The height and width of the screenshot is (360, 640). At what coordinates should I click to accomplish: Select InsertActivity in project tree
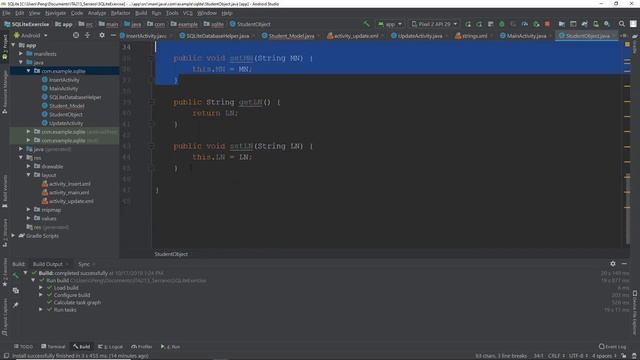tap(64, 80)
